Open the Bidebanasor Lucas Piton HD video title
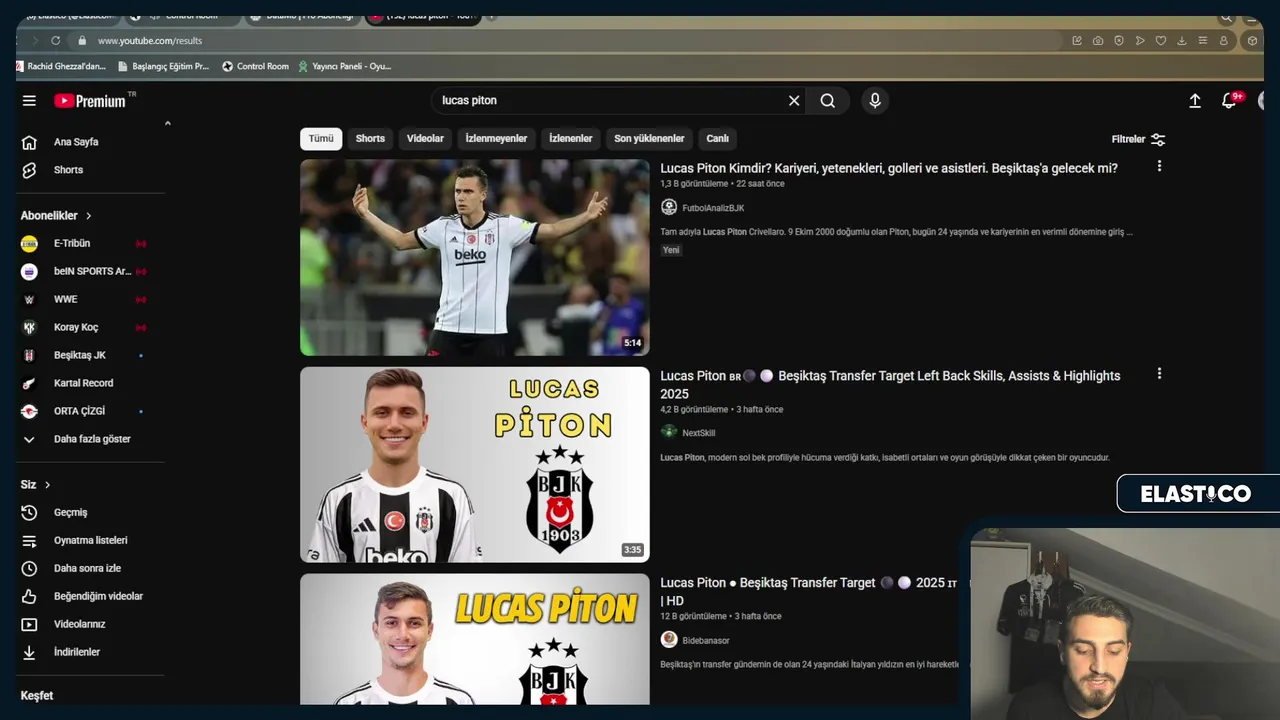 pyautogui.click(x=809, y=591)
